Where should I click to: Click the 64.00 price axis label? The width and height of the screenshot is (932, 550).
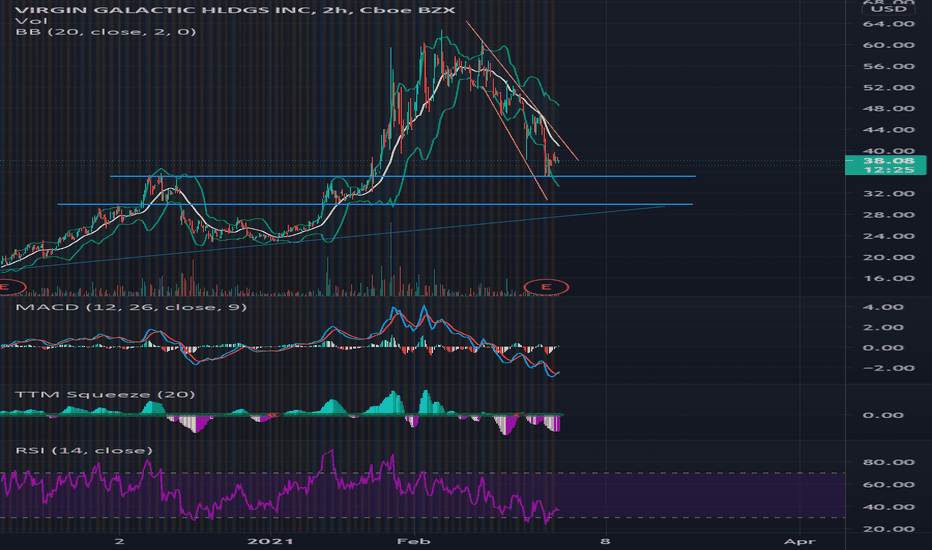tap(889, 24)
